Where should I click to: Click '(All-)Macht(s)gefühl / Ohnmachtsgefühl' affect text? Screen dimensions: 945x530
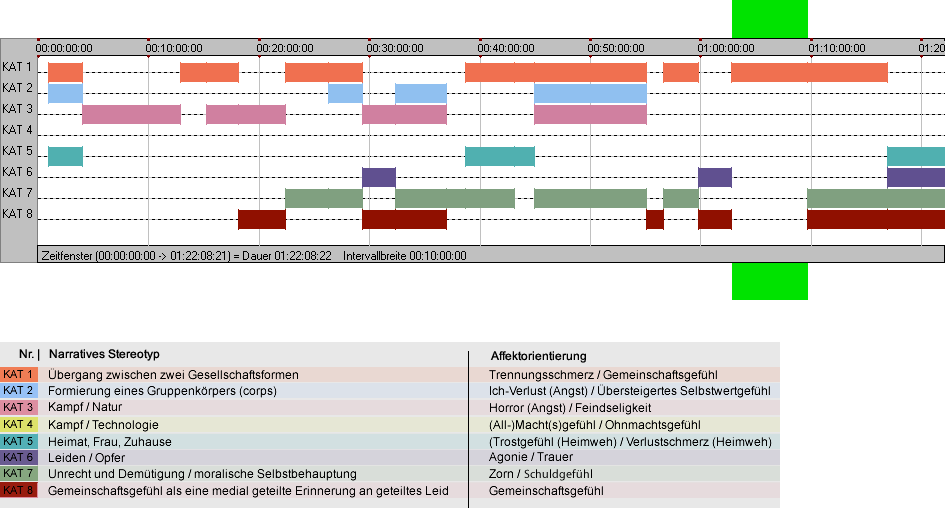click(x=594, y=424)
